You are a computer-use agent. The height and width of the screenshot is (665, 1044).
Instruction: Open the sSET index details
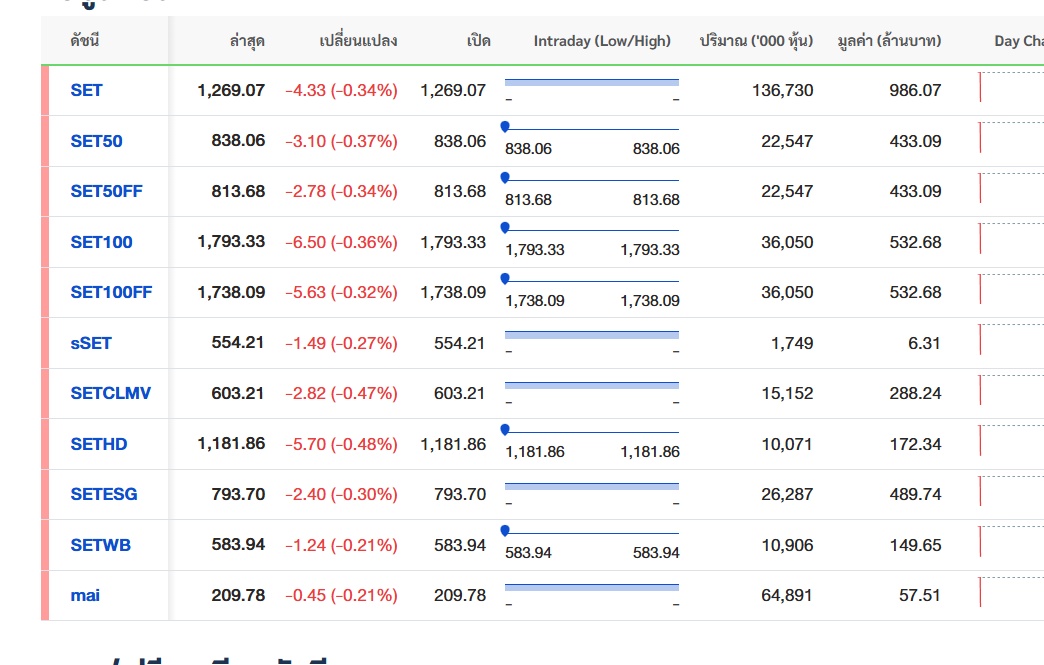pyautogui.click(x=91, y=343)
